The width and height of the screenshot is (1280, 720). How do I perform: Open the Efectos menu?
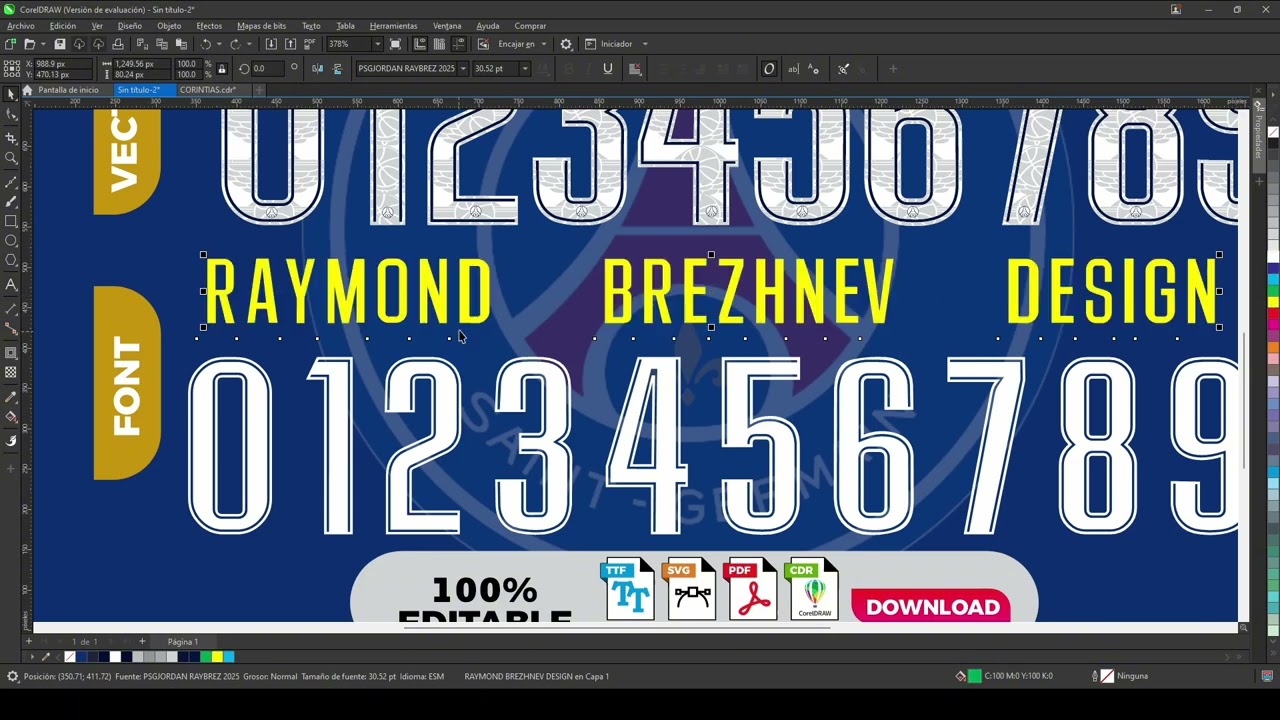(x=209, y=26)
